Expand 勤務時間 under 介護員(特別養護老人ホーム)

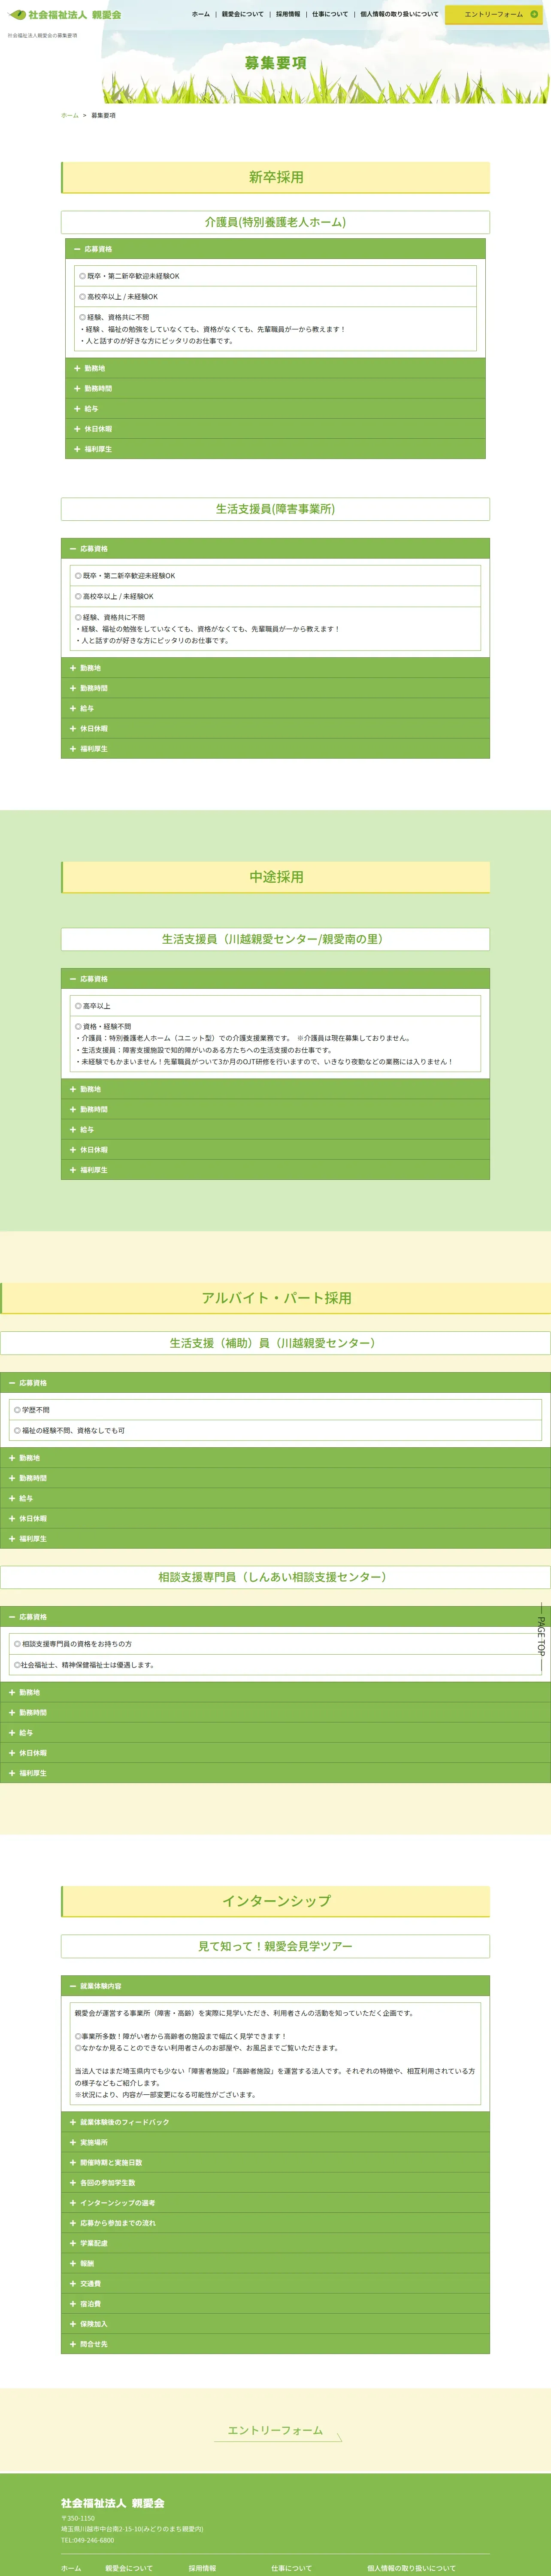coord(275,388)
